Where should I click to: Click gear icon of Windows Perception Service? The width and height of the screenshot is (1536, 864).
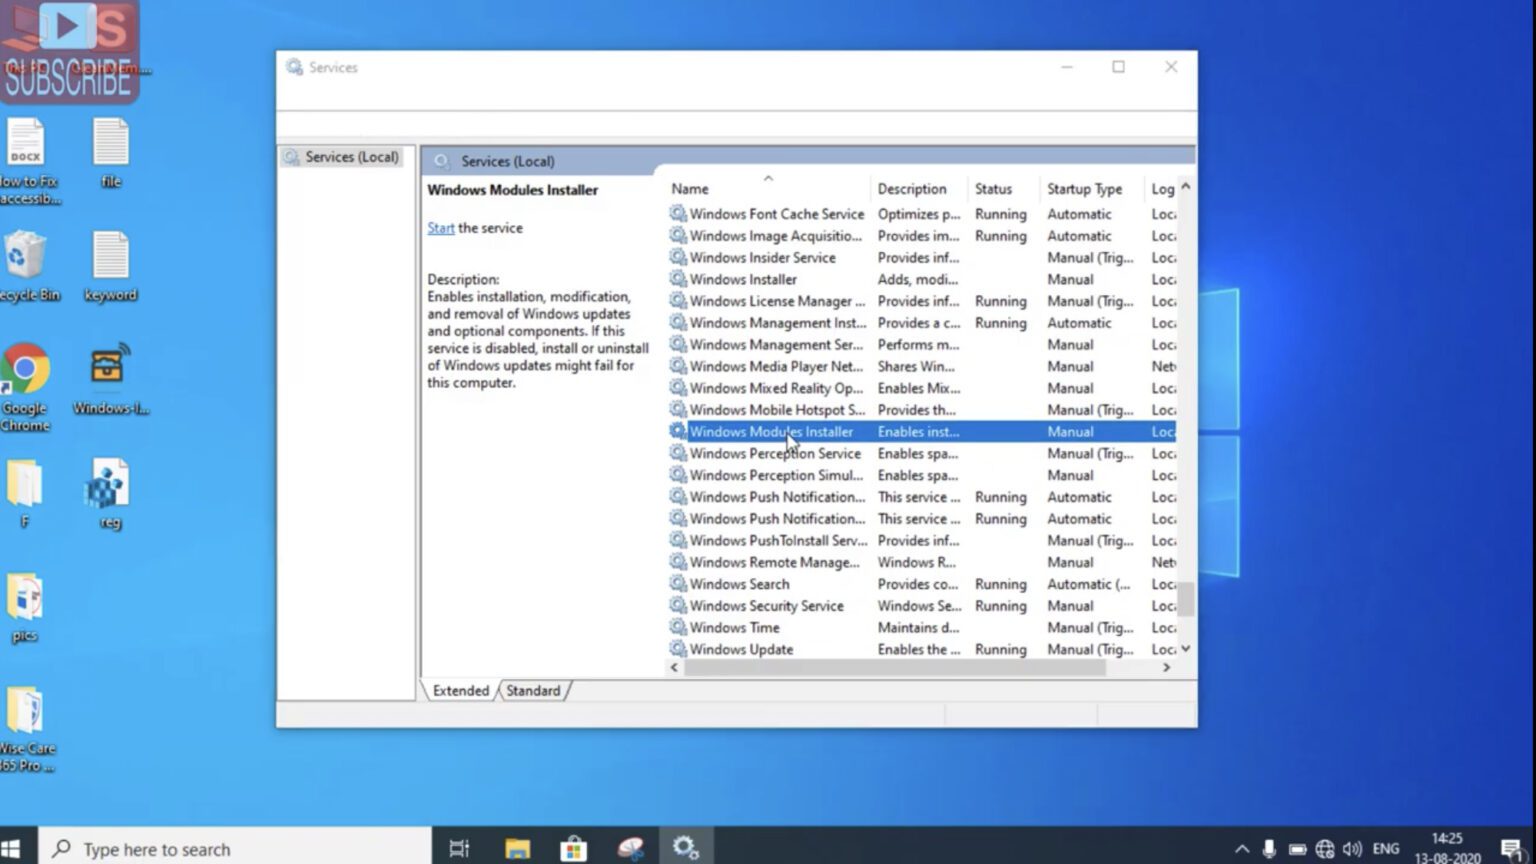click(x=678, y=454)
